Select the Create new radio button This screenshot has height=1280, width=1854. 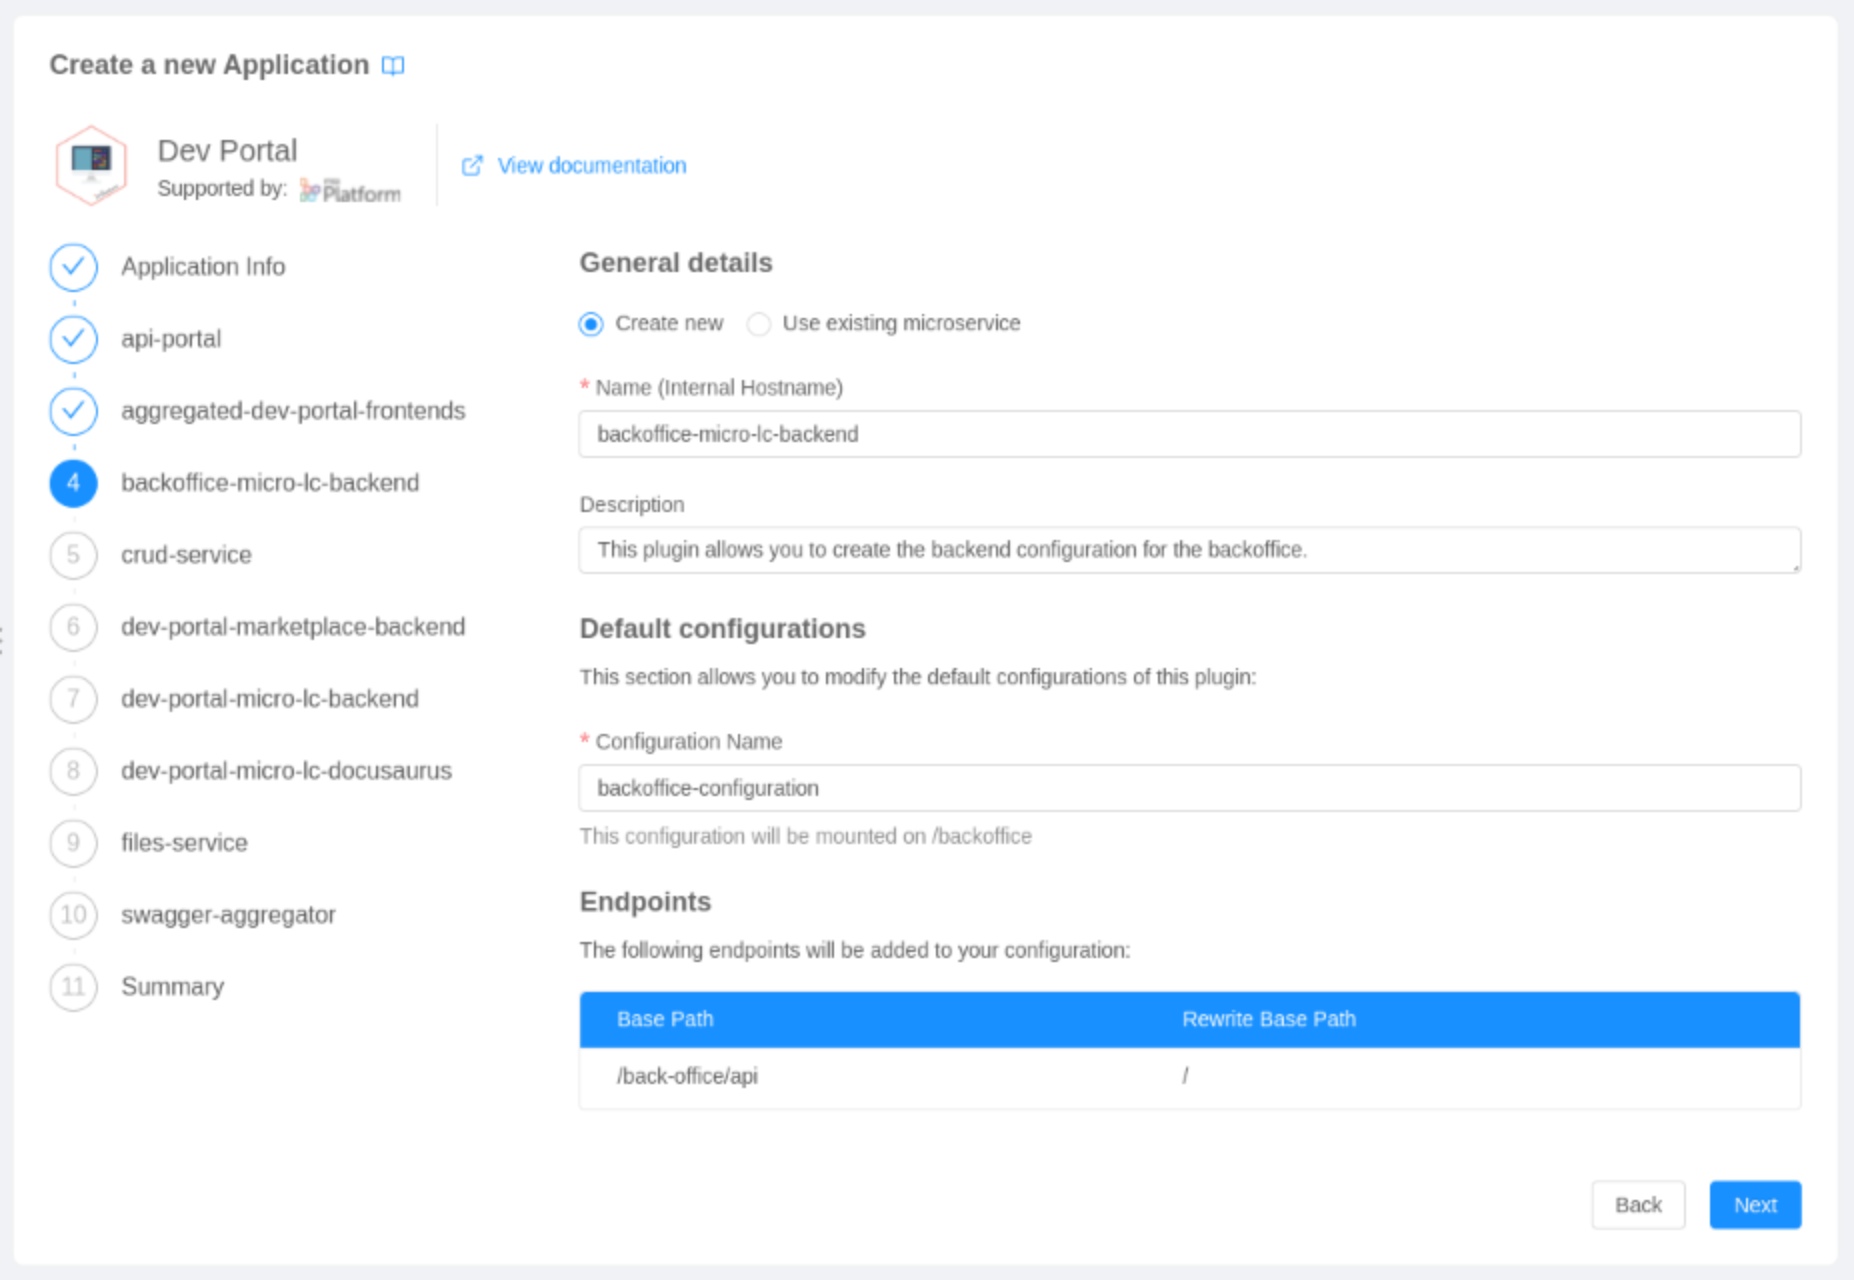(590, 323)
